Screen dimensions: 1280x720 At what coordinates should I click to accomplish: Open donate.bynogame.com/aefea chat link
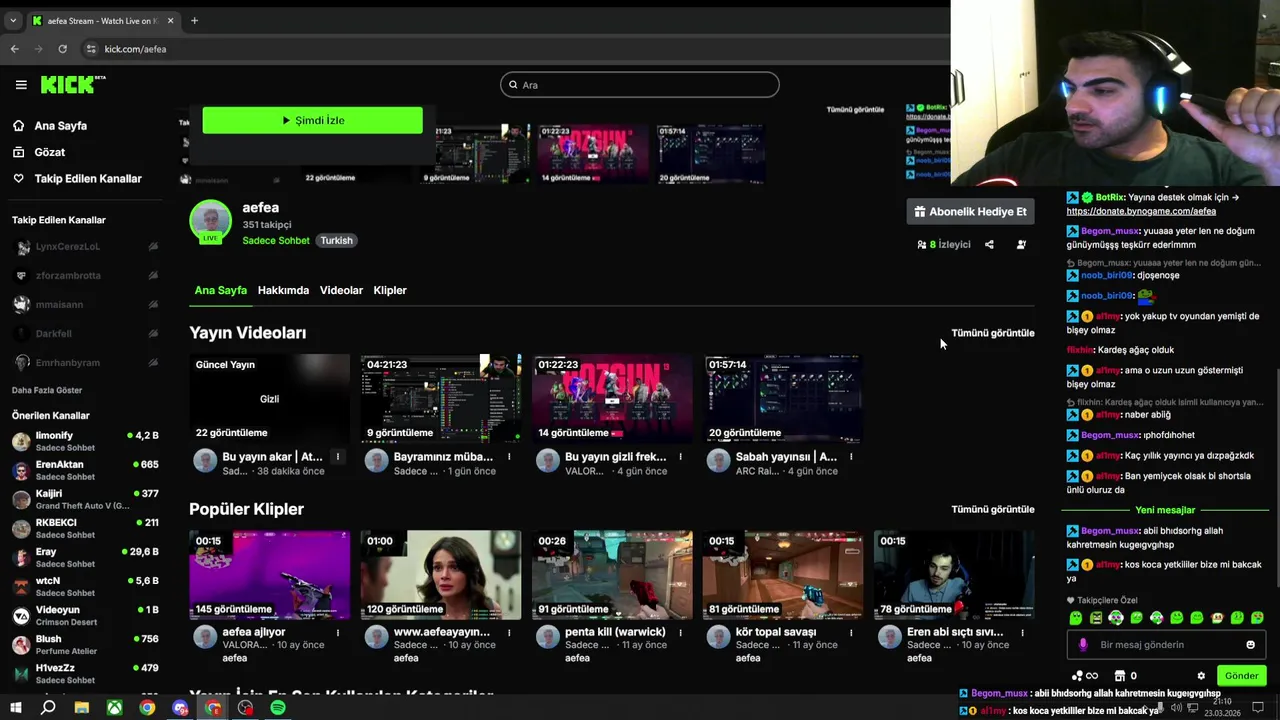coord(1141,212)
